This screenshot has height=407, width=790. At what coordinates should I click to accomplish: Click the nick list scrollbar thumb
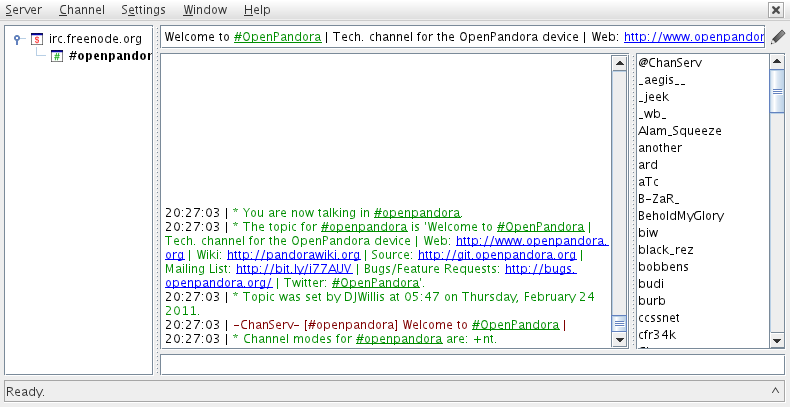click(777, 91)
